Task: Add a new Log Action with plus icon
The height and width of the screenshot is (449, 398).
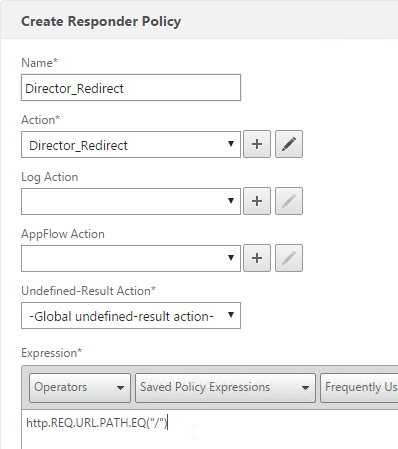Action: tap(257, 201)
